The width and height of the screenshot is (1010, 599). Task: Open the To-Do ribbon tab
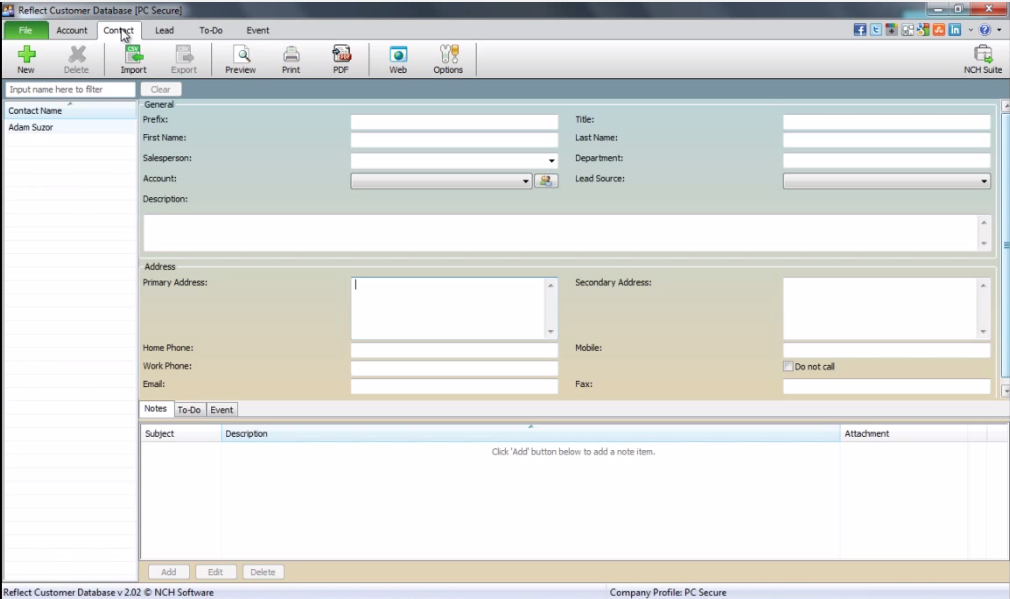coord(211,30)
